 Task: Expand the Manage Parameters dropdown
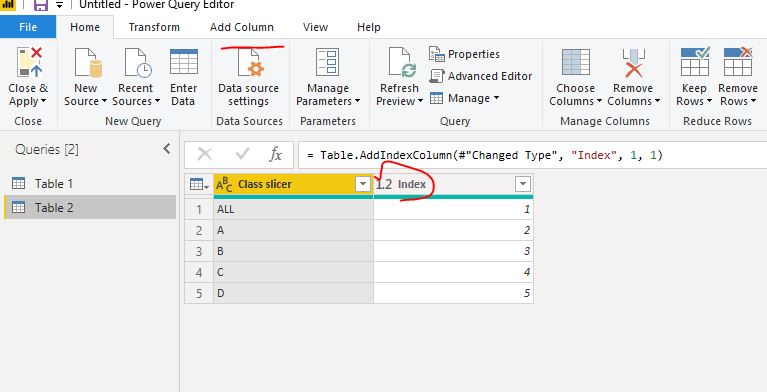[x=357, y=101]
